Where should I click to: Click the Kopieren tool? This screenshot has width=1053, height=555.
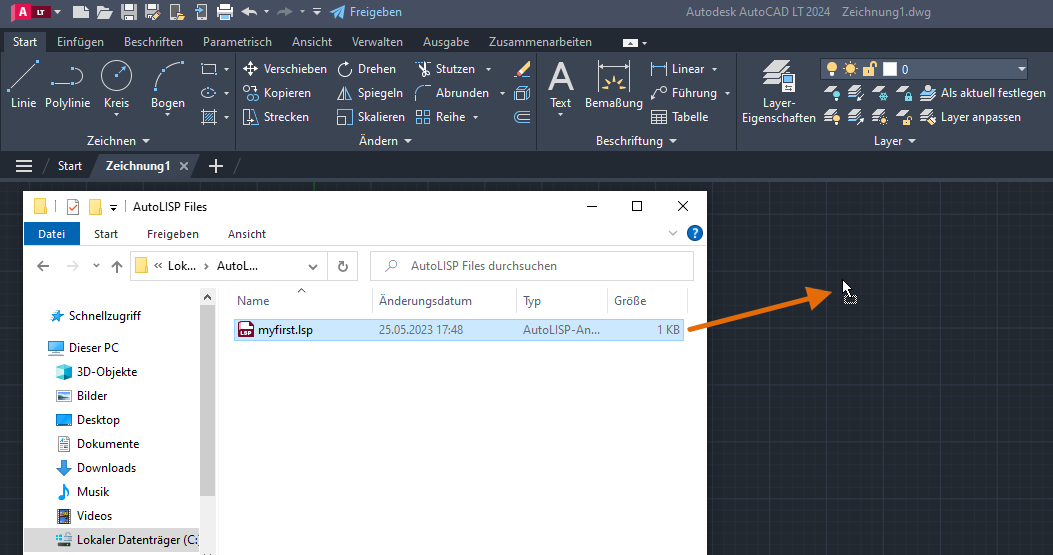tap(277, 93)
